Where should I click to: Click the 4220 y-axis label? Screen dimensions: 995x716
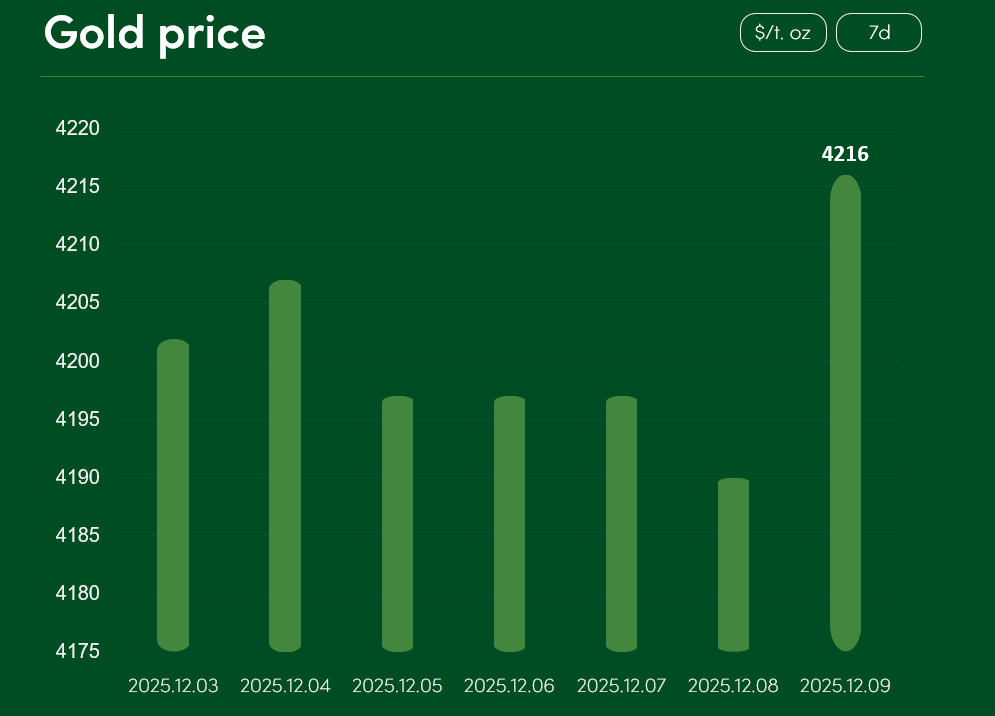[78, 129]
